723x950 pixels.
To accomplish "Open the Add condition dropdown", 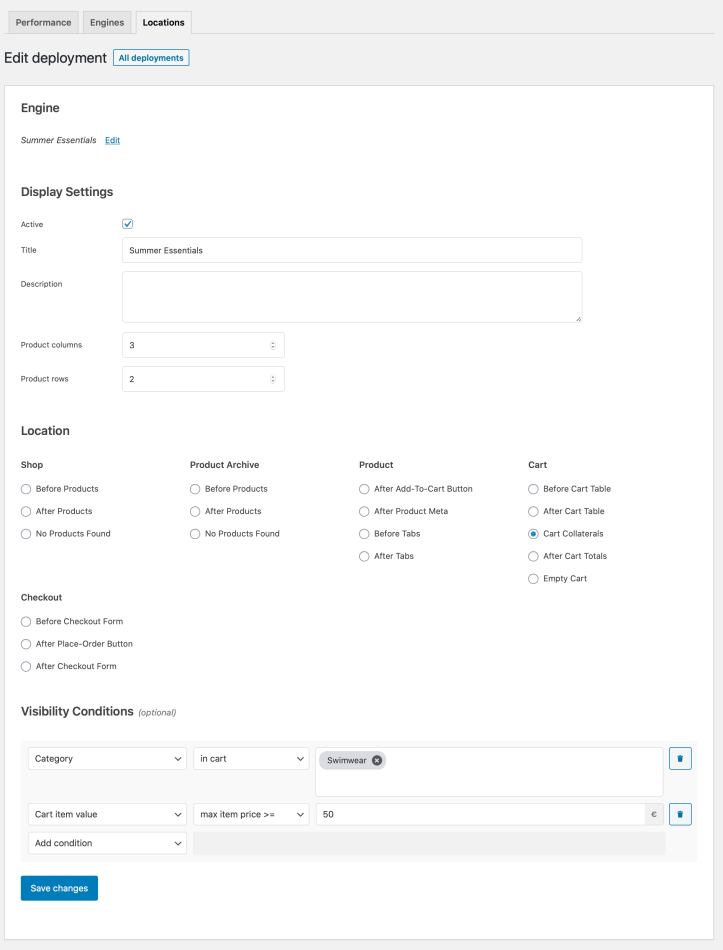I will coord(107,843).
